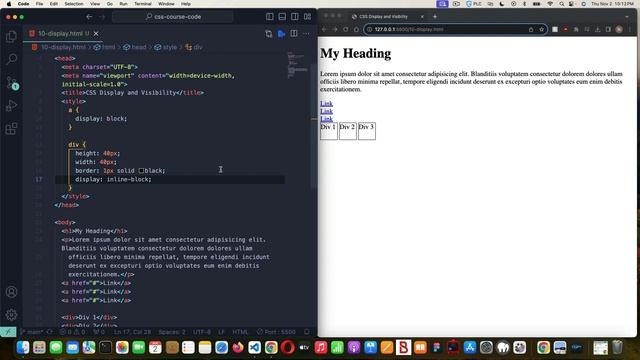Image resolution: width=640 pixels, height=360 pixels.
Task: Toggle the primary side bar layout icon
Action: click(269, 17)
